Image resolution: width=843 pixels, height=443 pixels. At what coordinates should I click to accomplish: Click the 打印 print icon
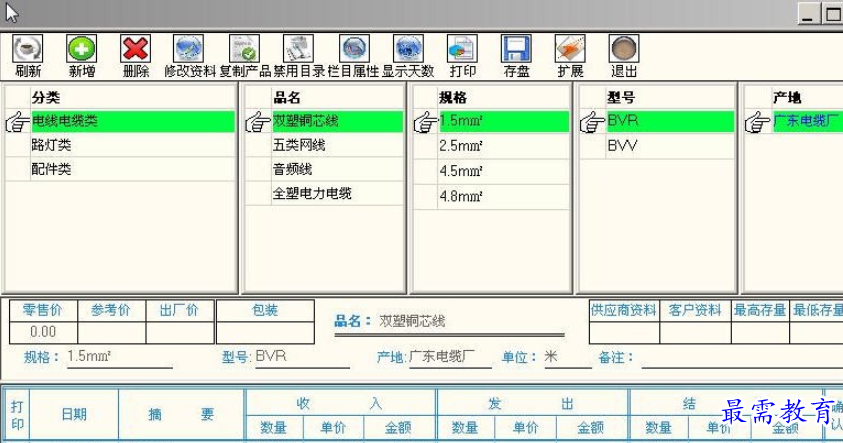462,49
